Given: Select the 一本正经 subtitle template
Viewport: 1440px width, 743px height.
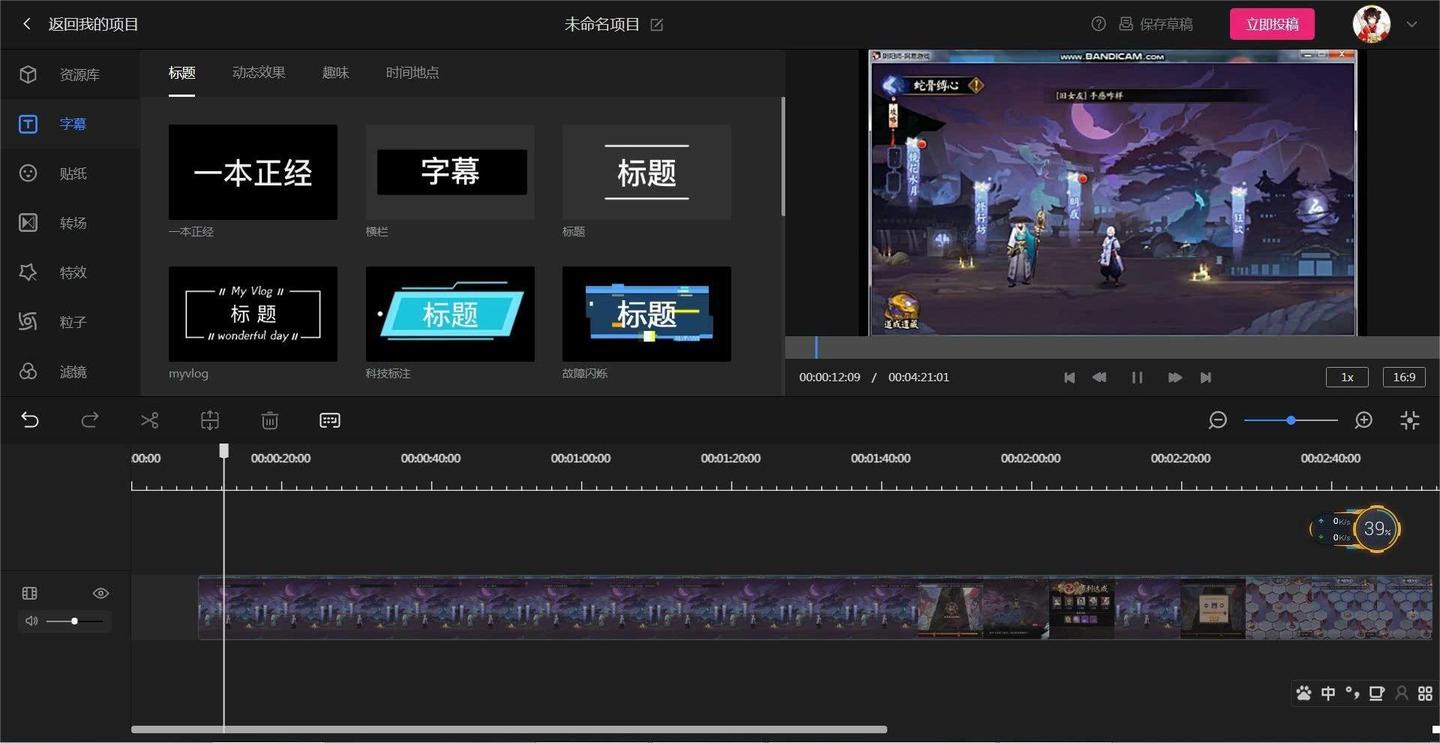Looking at the screenshot, I should point(253,172).
